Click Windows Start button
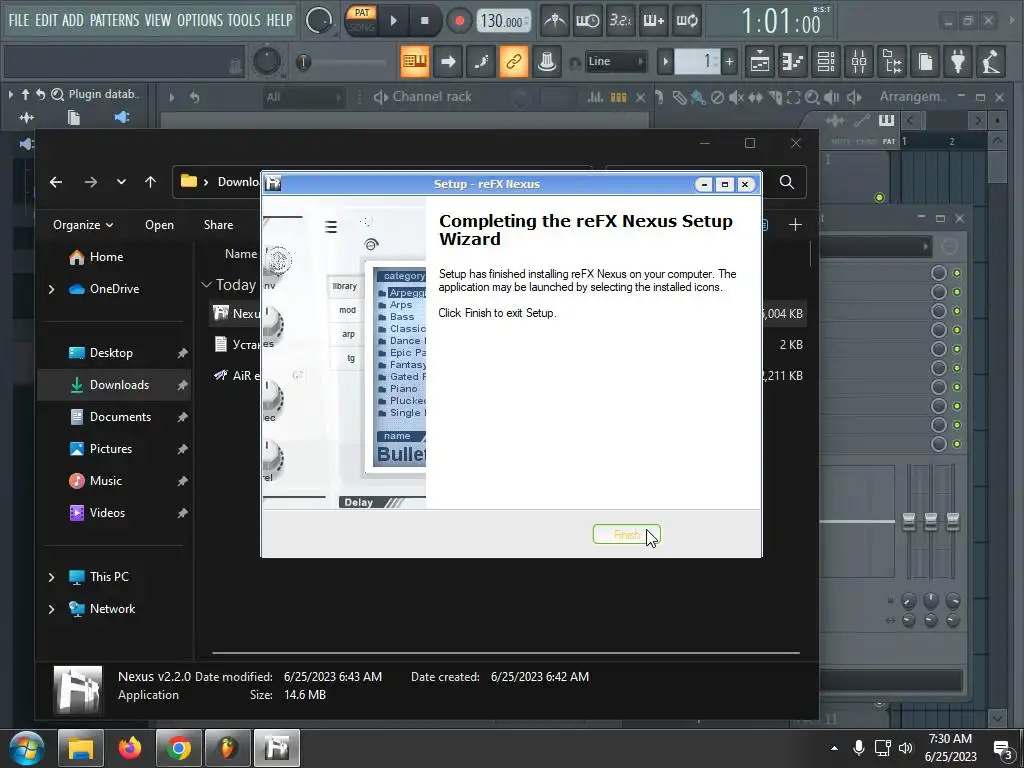 point(25,748)
